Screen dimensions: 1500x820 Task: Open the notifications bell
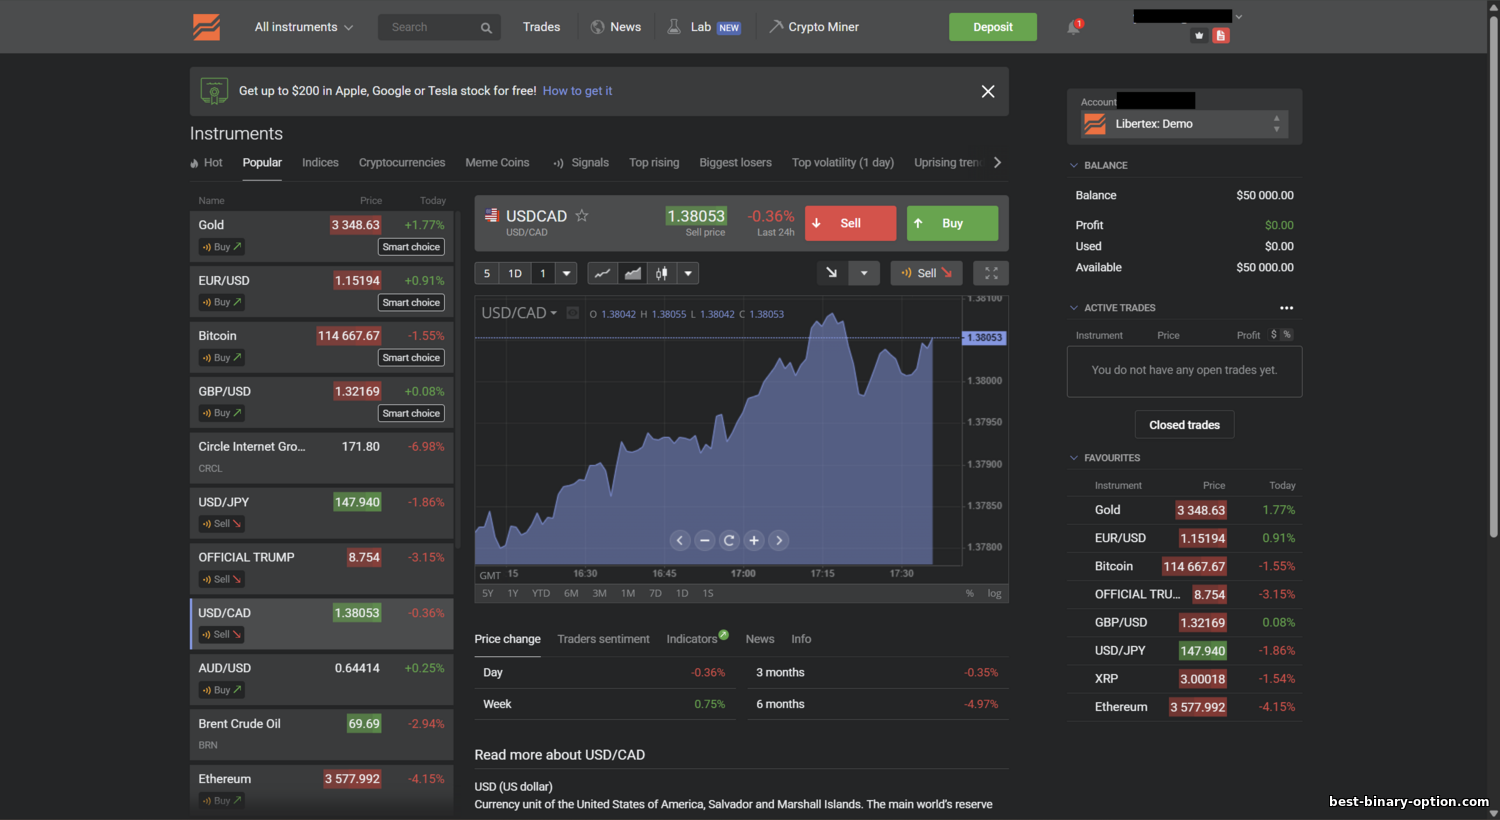point(1073,27)
